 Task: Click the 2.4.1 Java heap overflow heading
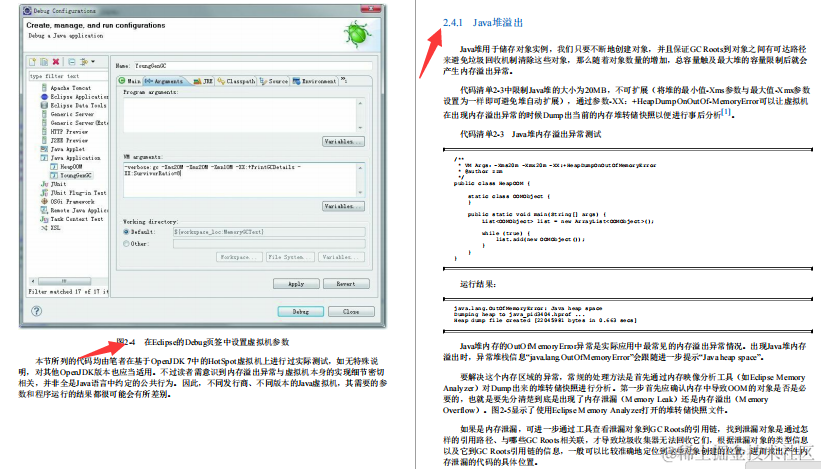coord(483,23)
